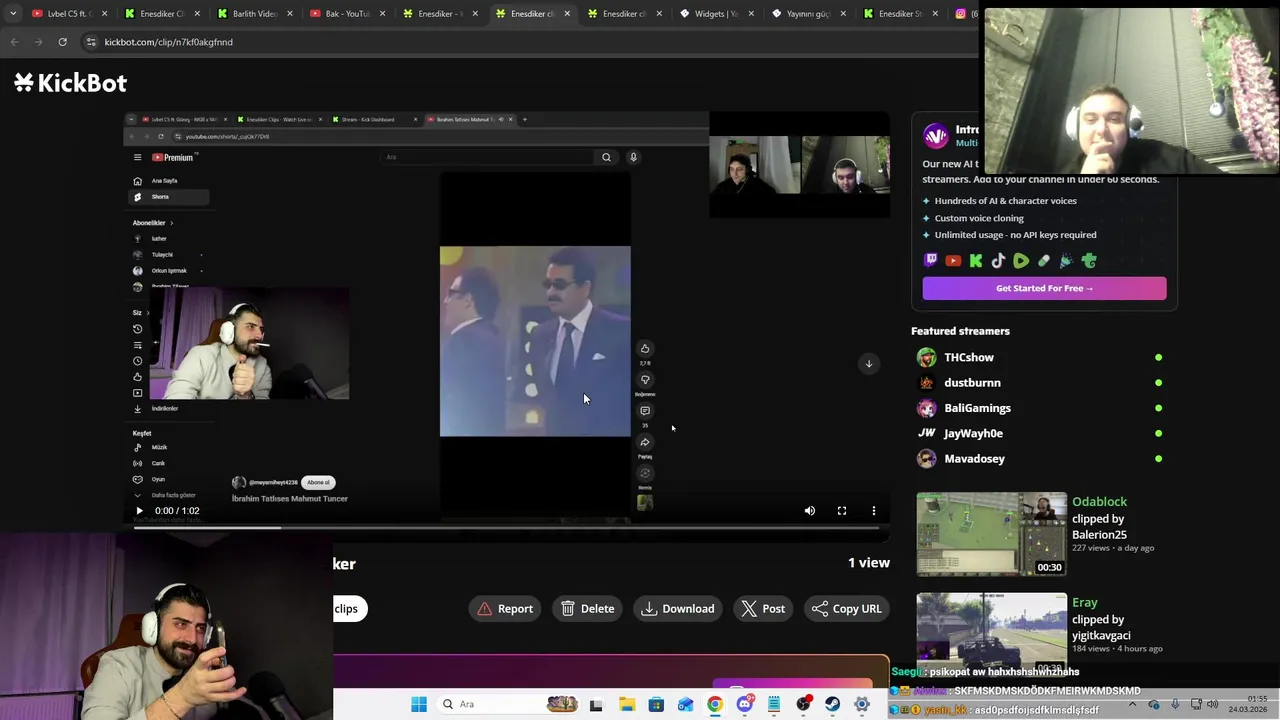
Task: Report this clip
Action: (x=506, y=609)
